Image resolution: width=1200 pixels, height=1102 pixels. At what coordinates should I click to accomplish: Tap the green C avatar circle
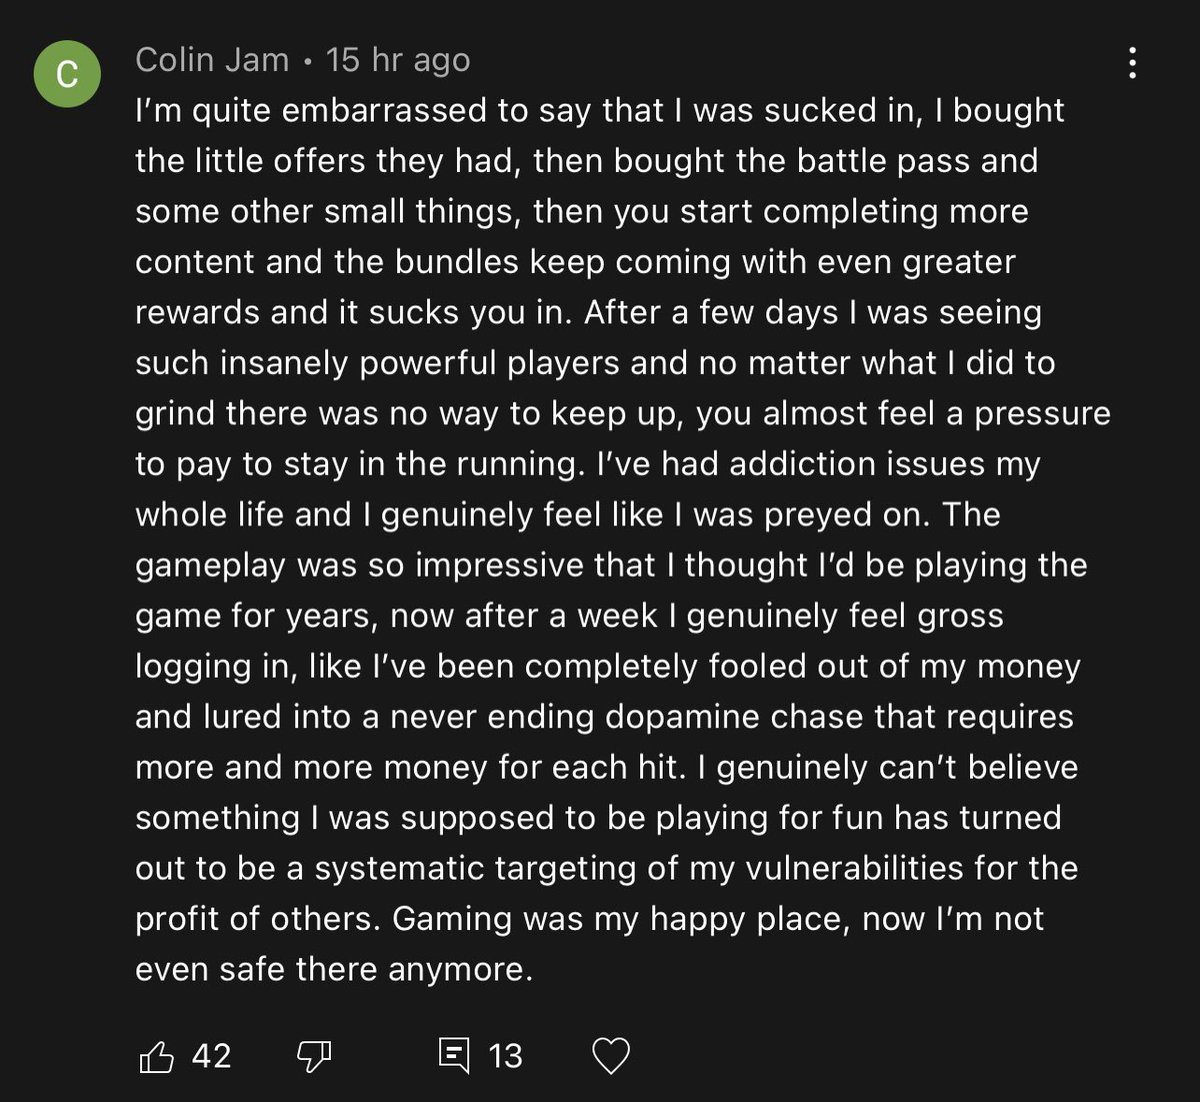click(x=67, y=74)
